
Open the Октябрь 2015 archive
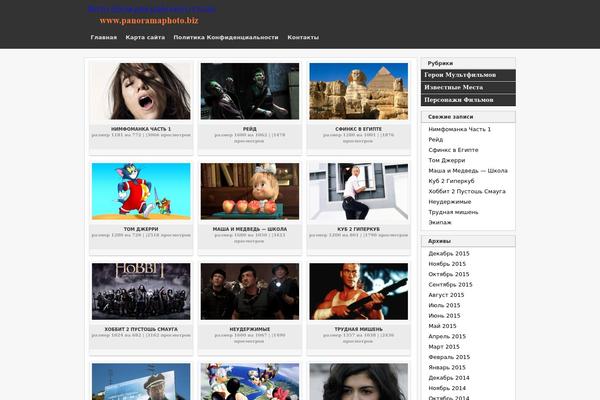pos(448,274)
